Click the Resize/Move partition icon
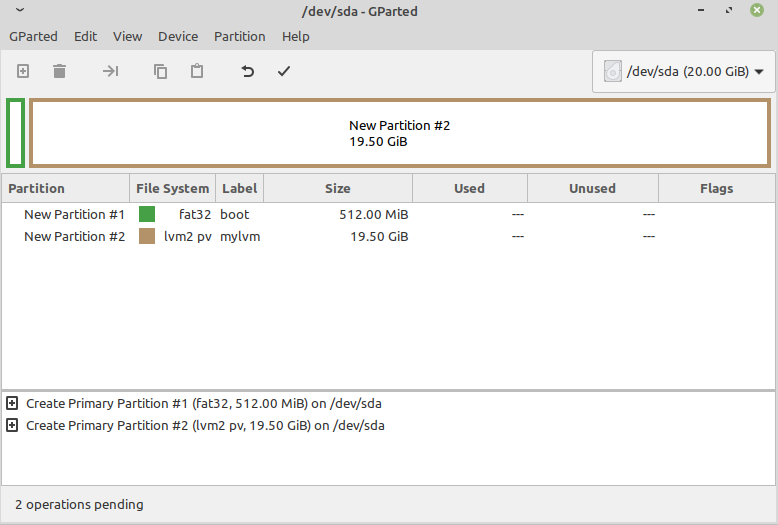This screenshot has width=778, height=525. pos(110,71)
